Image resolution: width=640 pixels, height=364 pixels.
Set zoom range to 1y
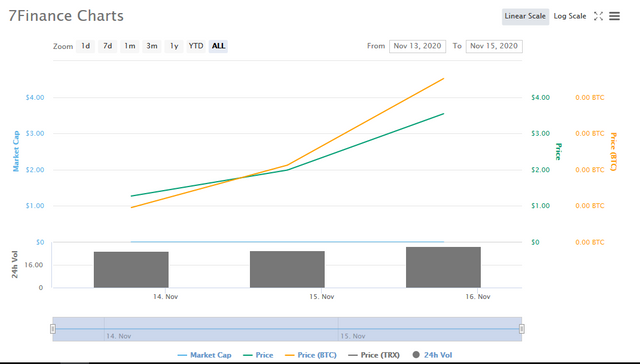click(x=174, y=46)
